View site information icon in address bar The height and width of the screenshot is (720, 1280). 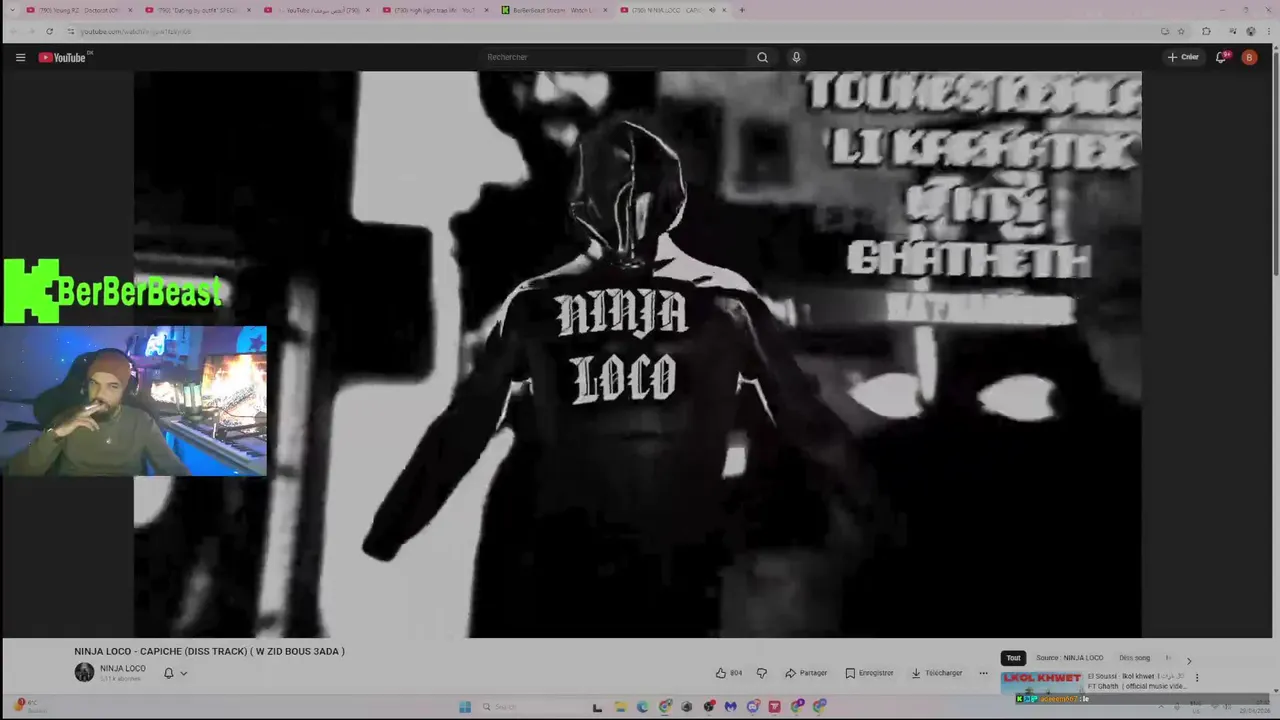71,31
